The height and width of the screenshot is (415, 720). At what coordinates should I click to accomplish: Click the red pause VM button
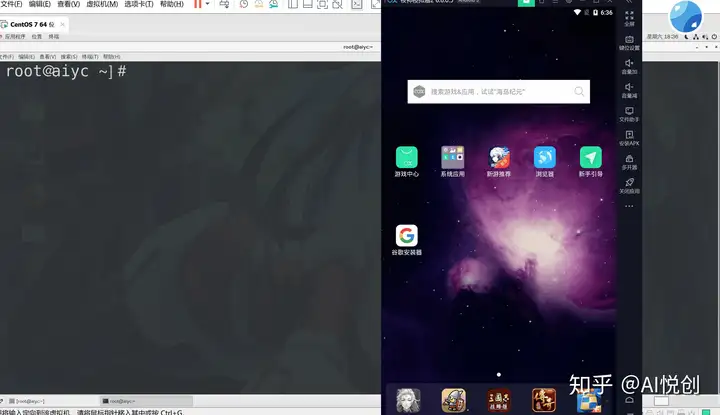pos(197,4)
